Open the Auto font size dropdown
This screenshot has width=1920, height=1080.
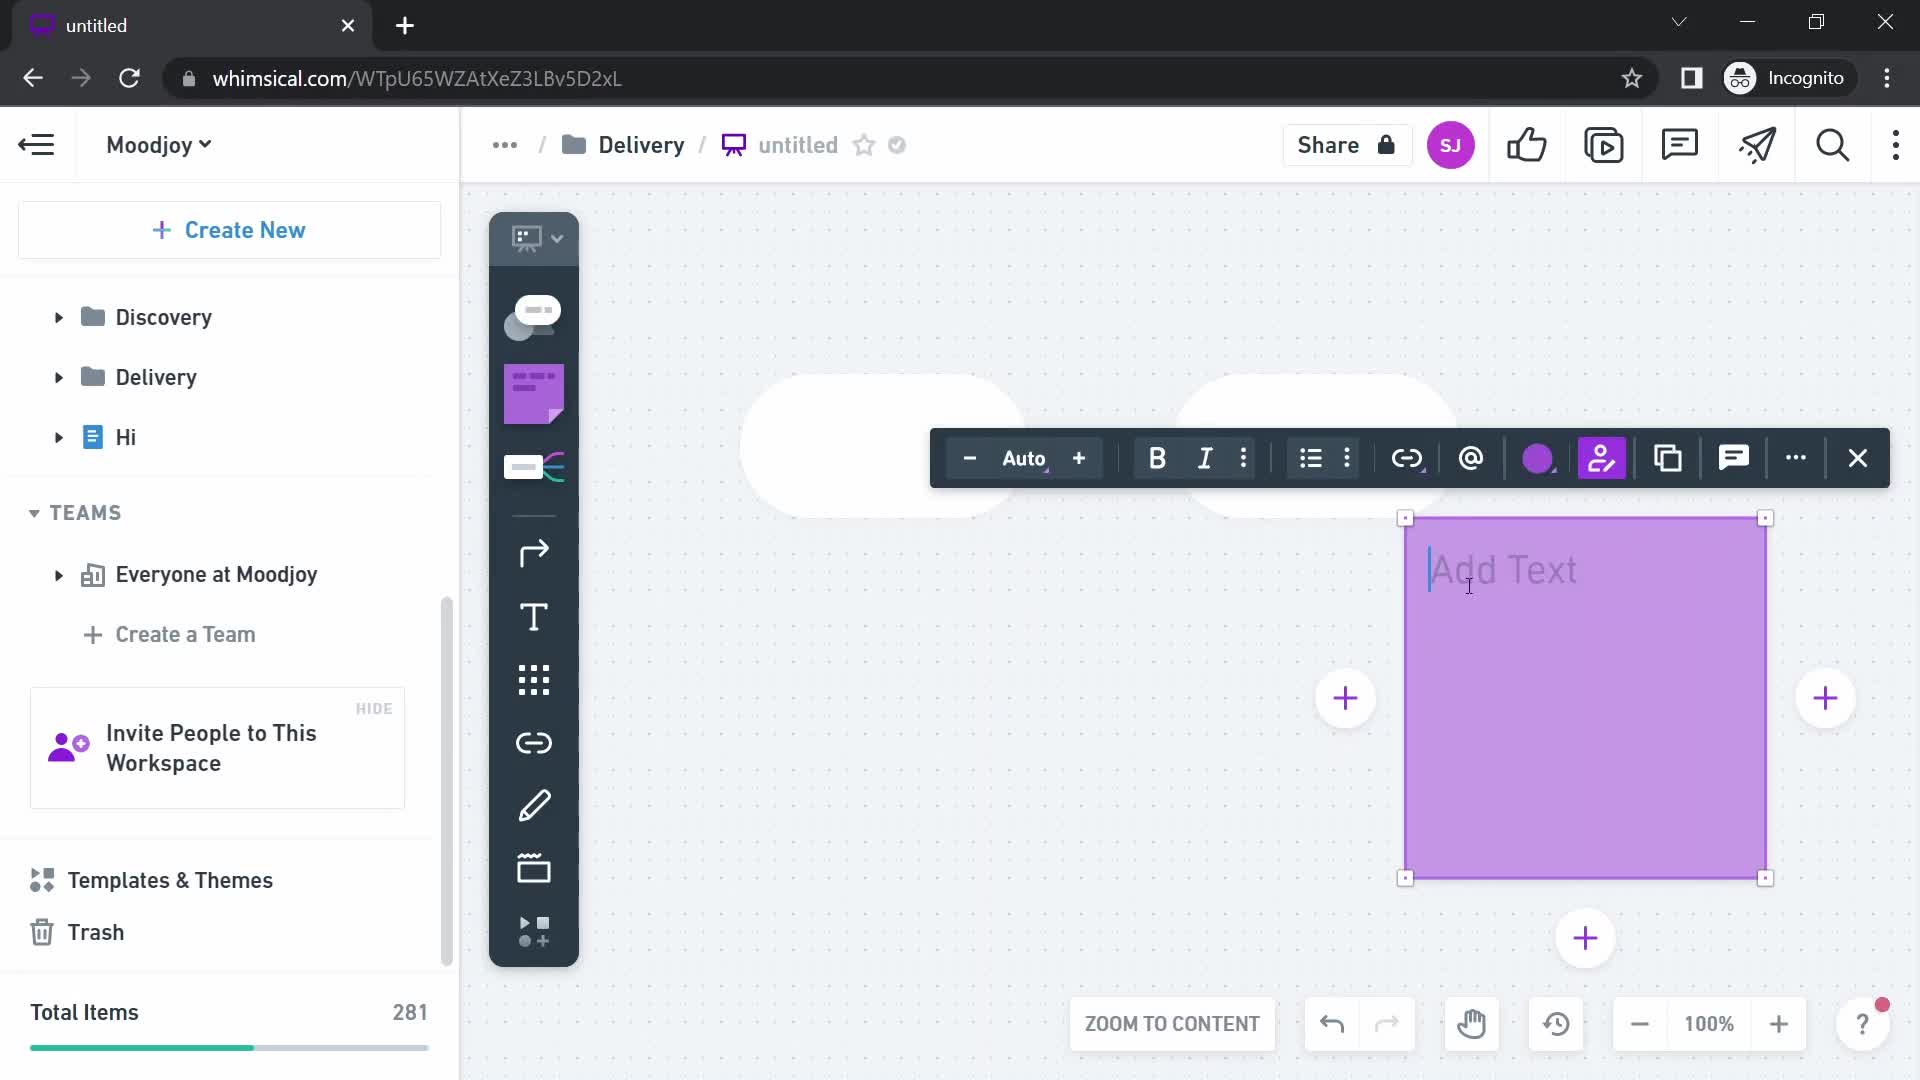[x=1025, y=458]
